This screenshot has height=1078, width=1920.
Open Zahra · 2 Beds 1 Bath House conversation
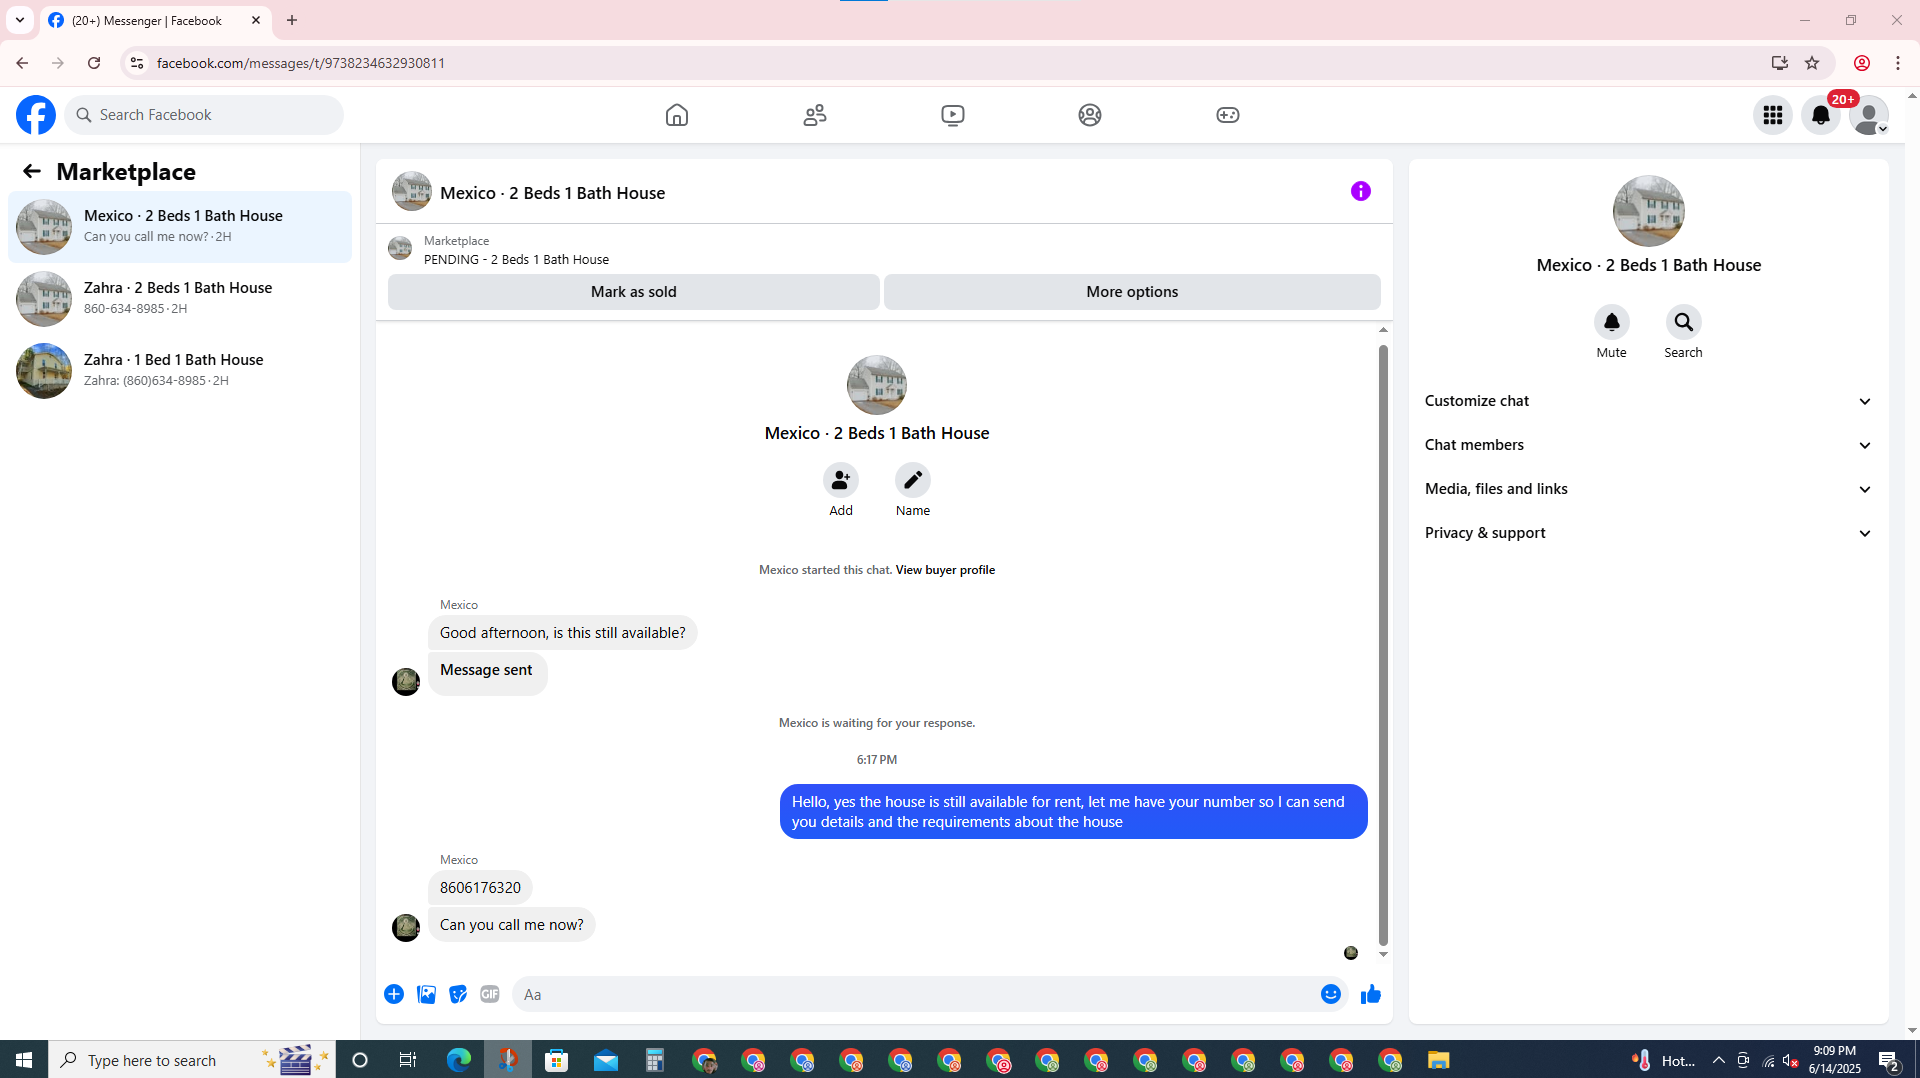[x=180, y=299]
